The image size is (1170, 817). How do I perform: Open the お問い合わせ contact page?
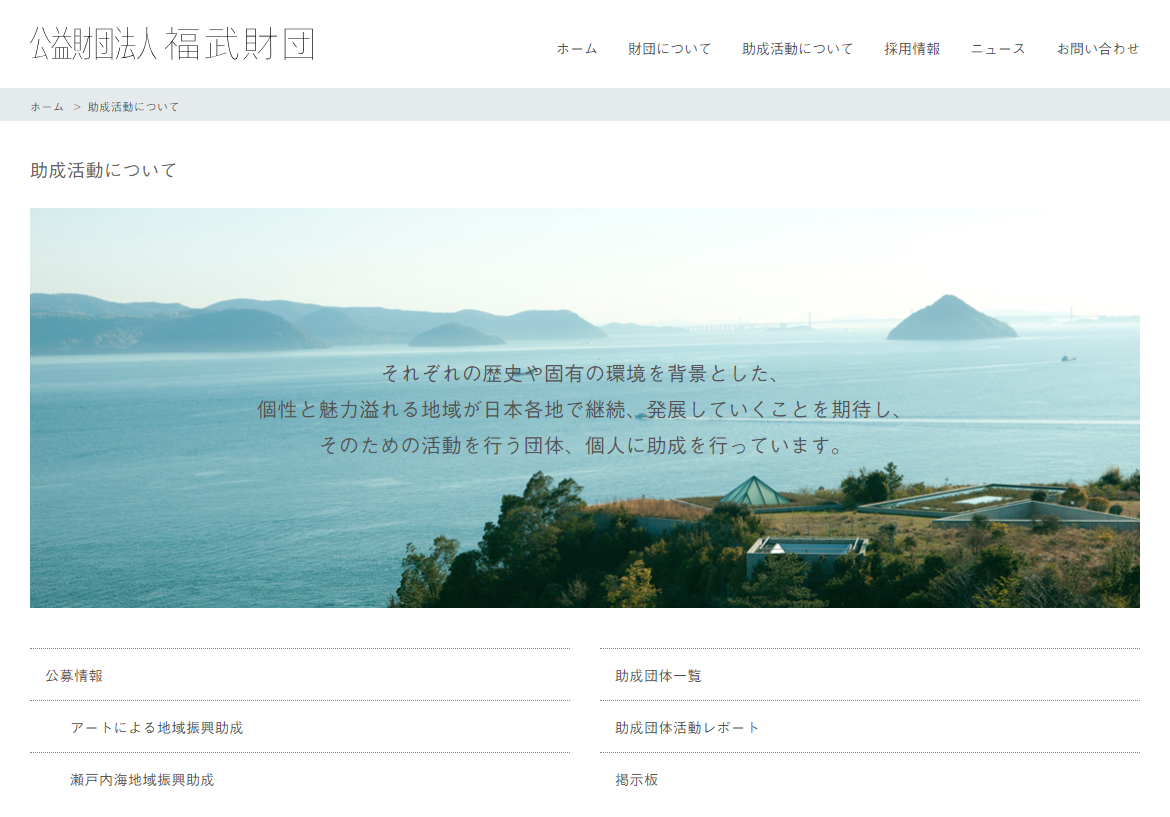1098,49
